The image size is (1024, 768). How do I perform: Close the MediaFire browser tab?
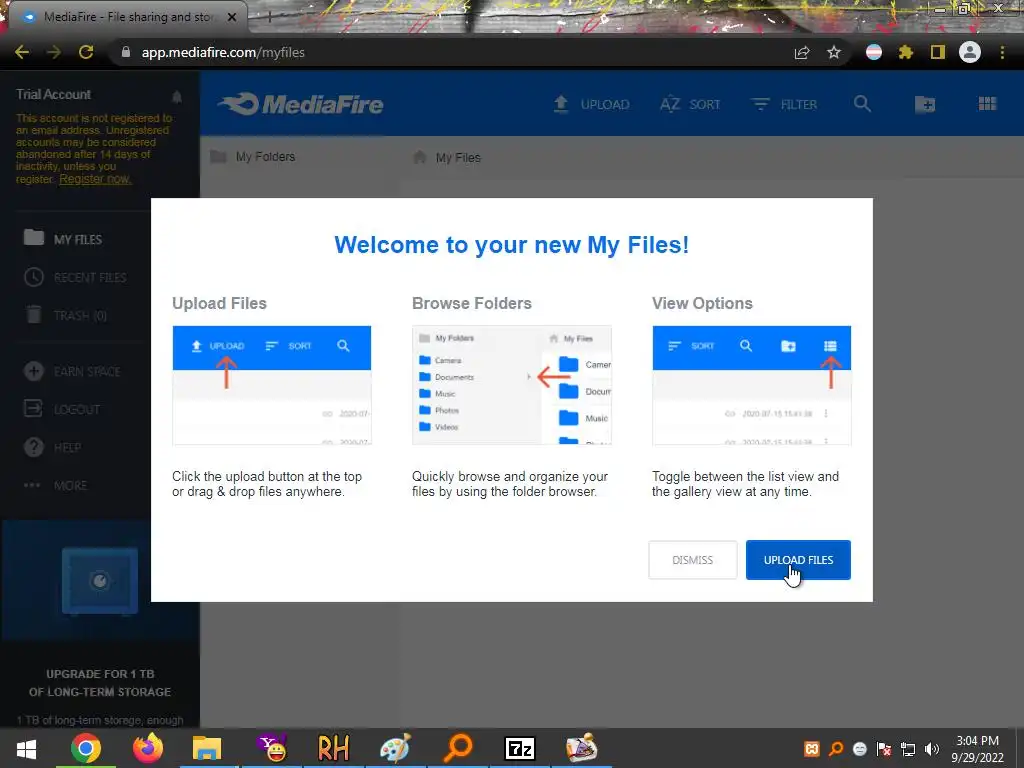pyautogui.click(x=232, y=17)
